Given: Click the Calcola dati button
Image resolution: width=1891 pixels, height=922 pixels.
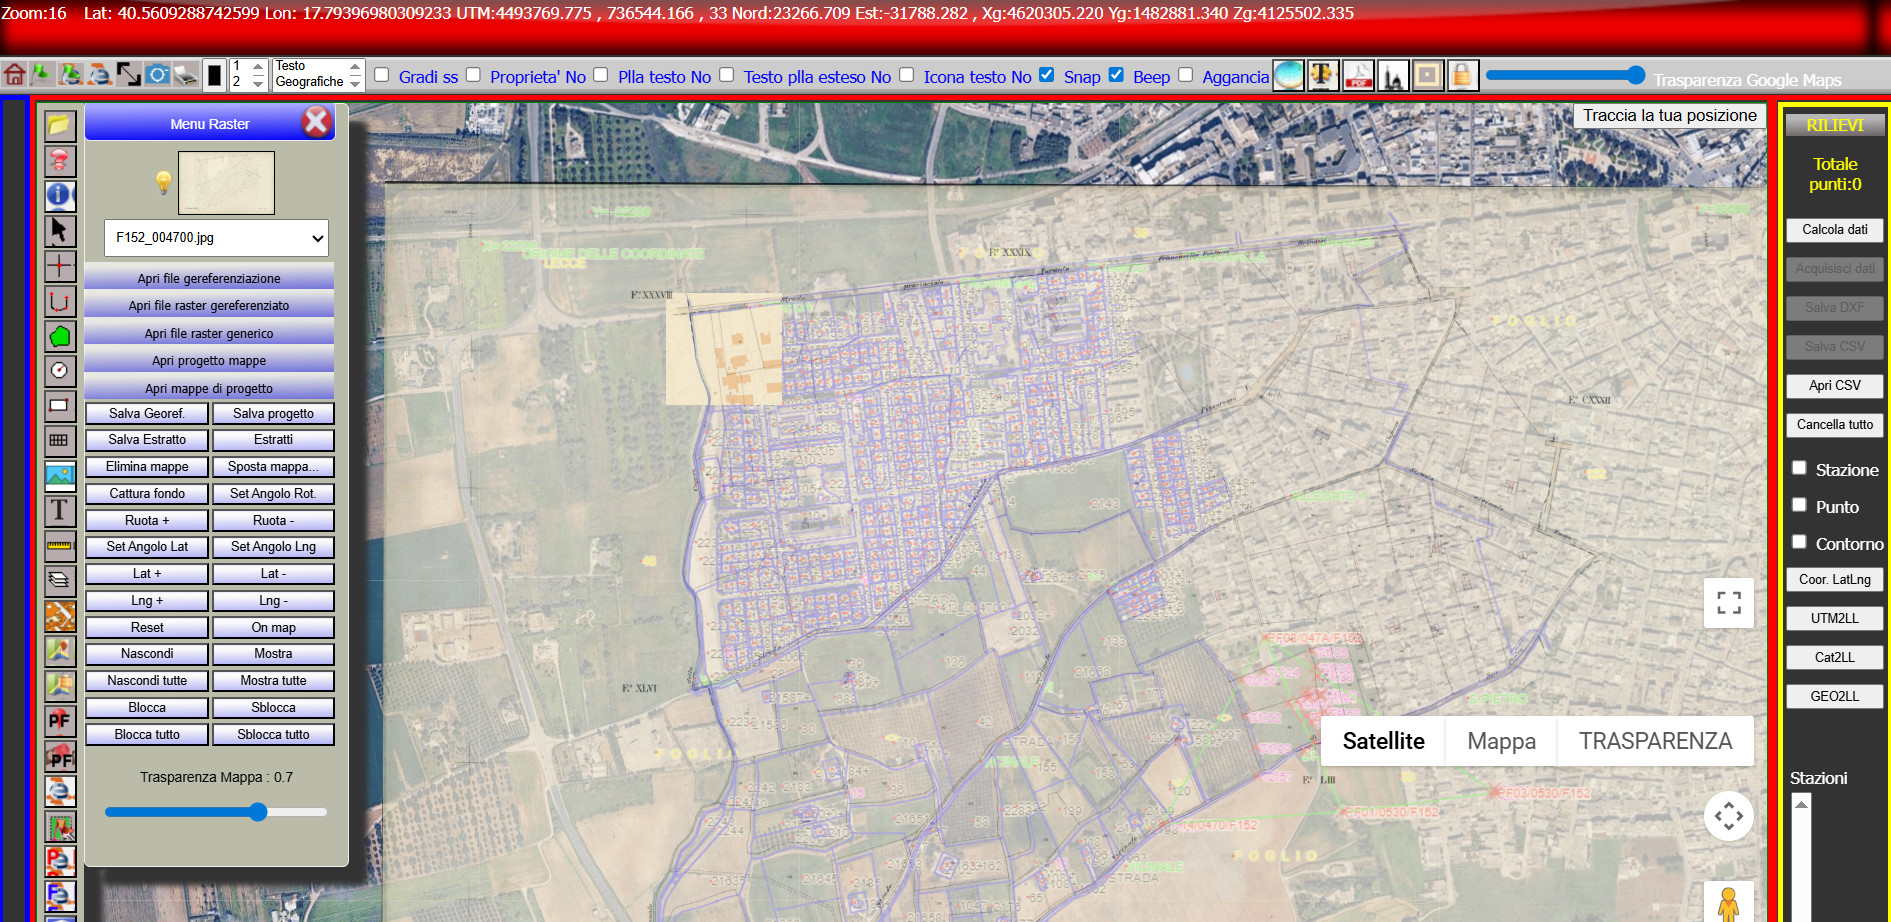Looking at the screenshot, I should [x=1834, y=230].
